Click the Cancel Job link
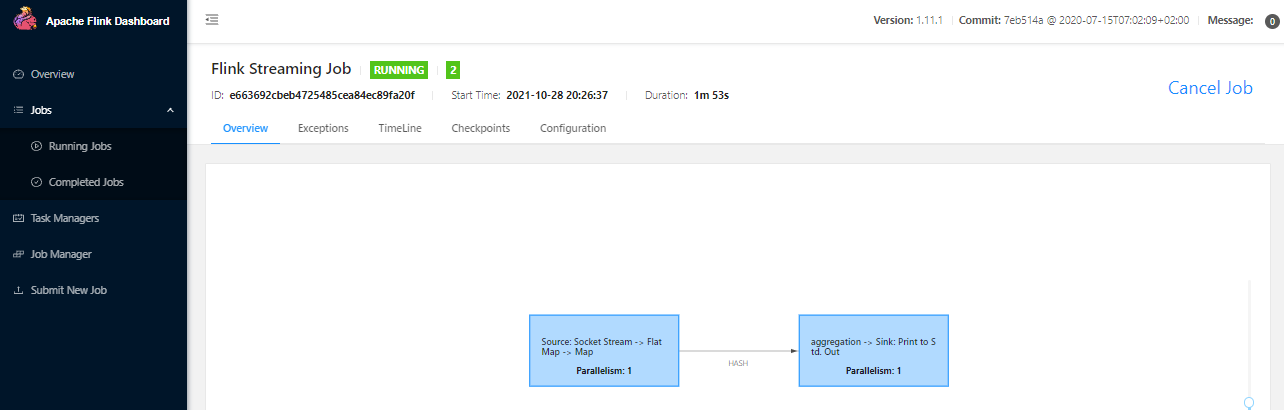Image resolution: width=1284 pixels, height=410 pixels. coord(1210,88)
